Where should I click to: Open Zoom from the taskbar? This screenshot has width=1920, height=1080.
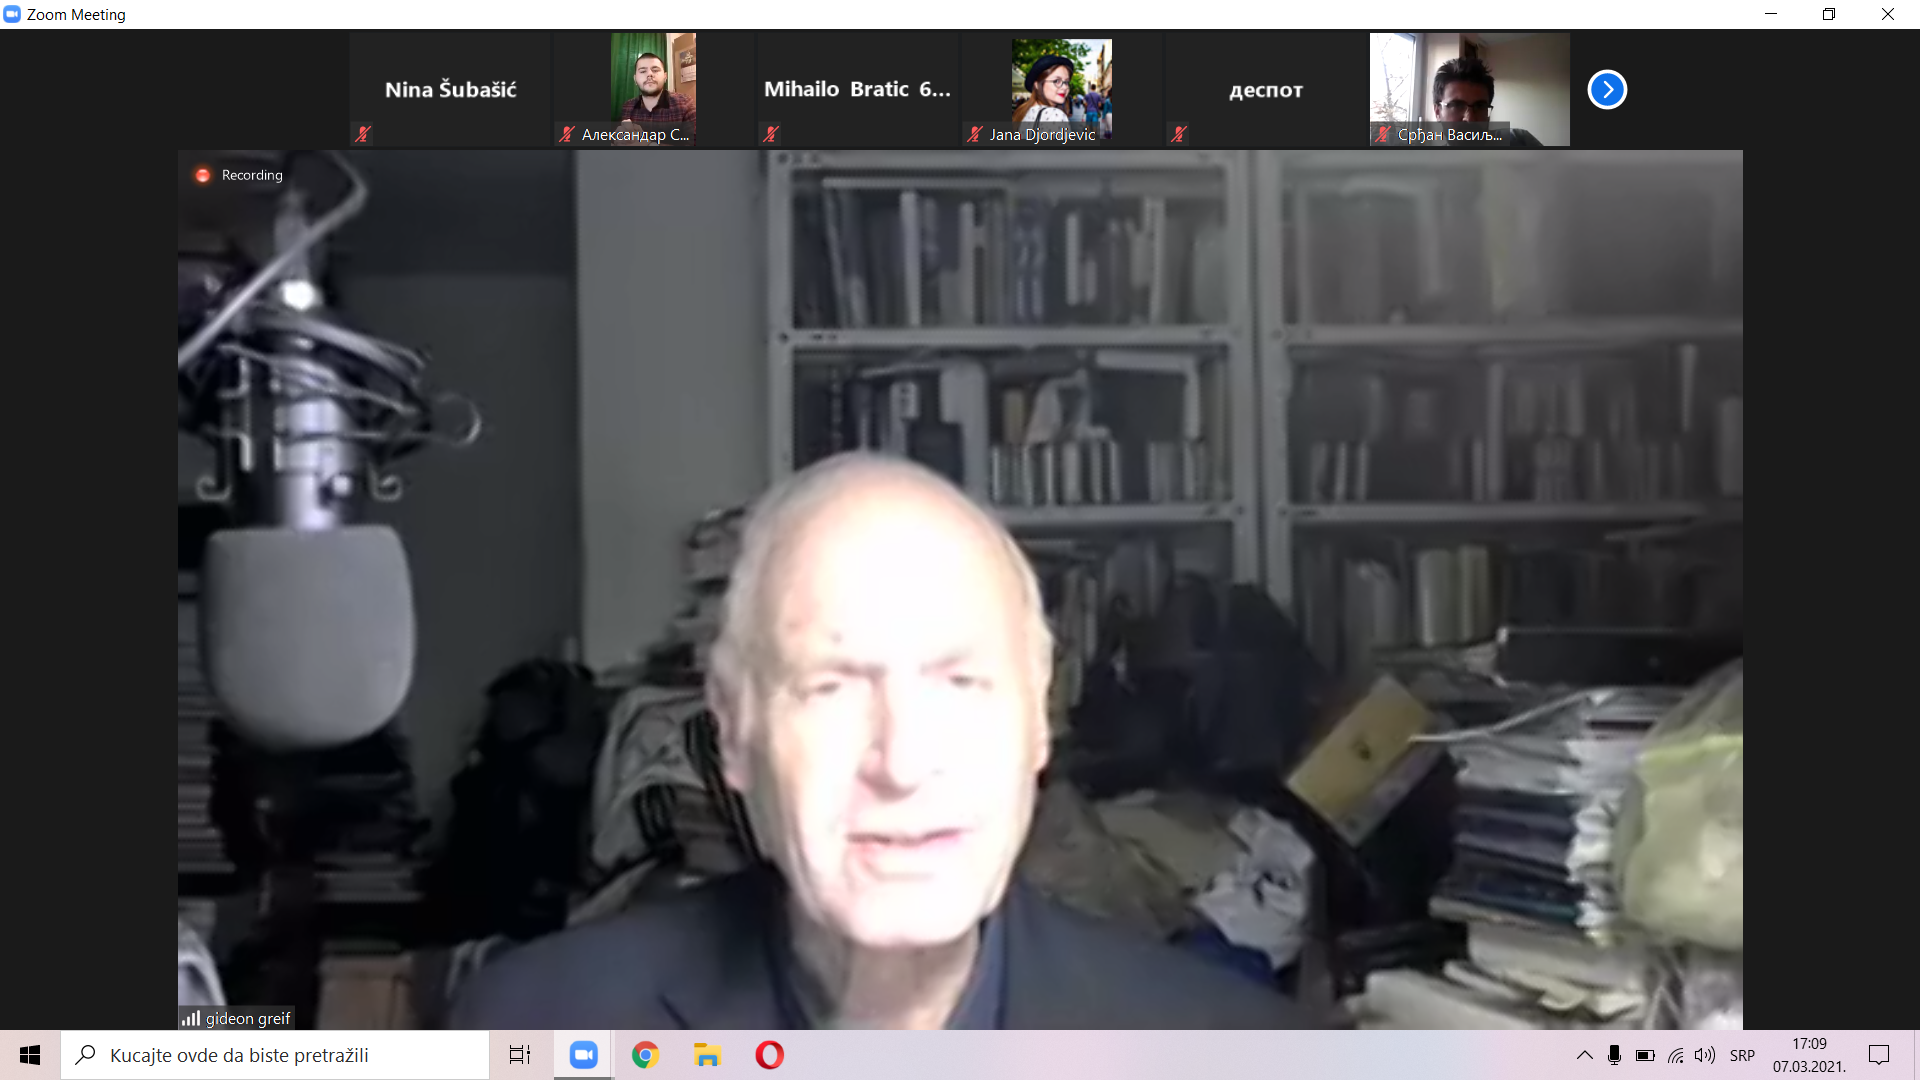pyautogui.click(x=583, y=1055)
